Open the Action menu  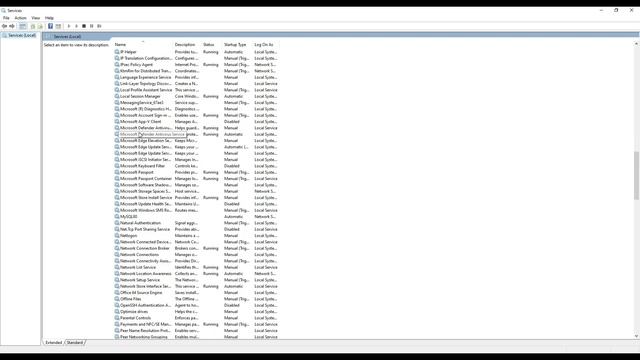coord(20,18)
